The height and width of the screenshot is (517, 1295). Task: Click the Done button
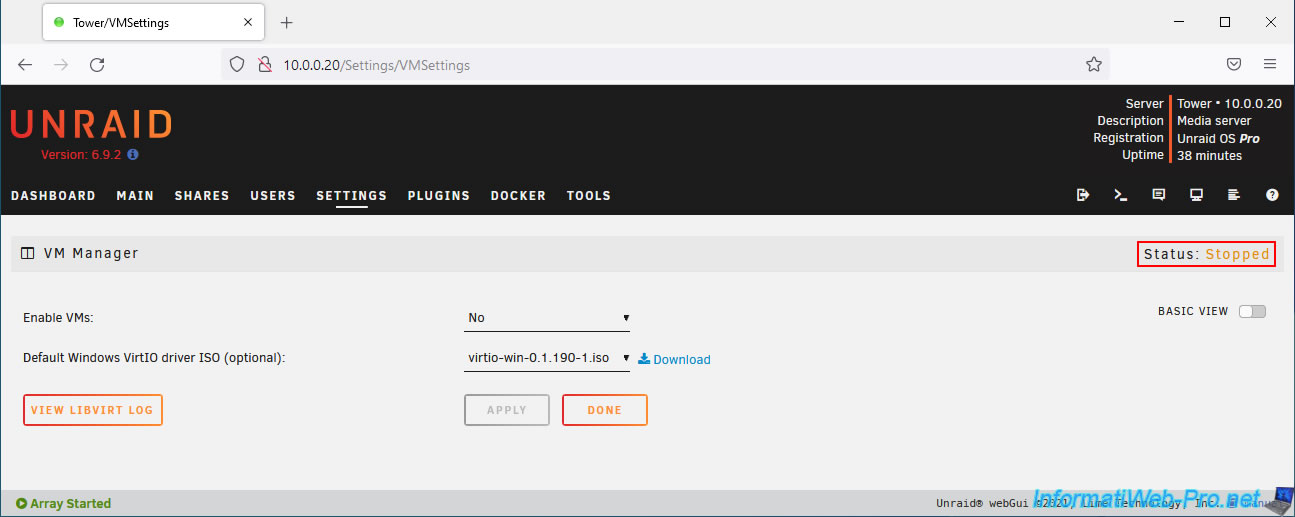(x=604, y=410)
